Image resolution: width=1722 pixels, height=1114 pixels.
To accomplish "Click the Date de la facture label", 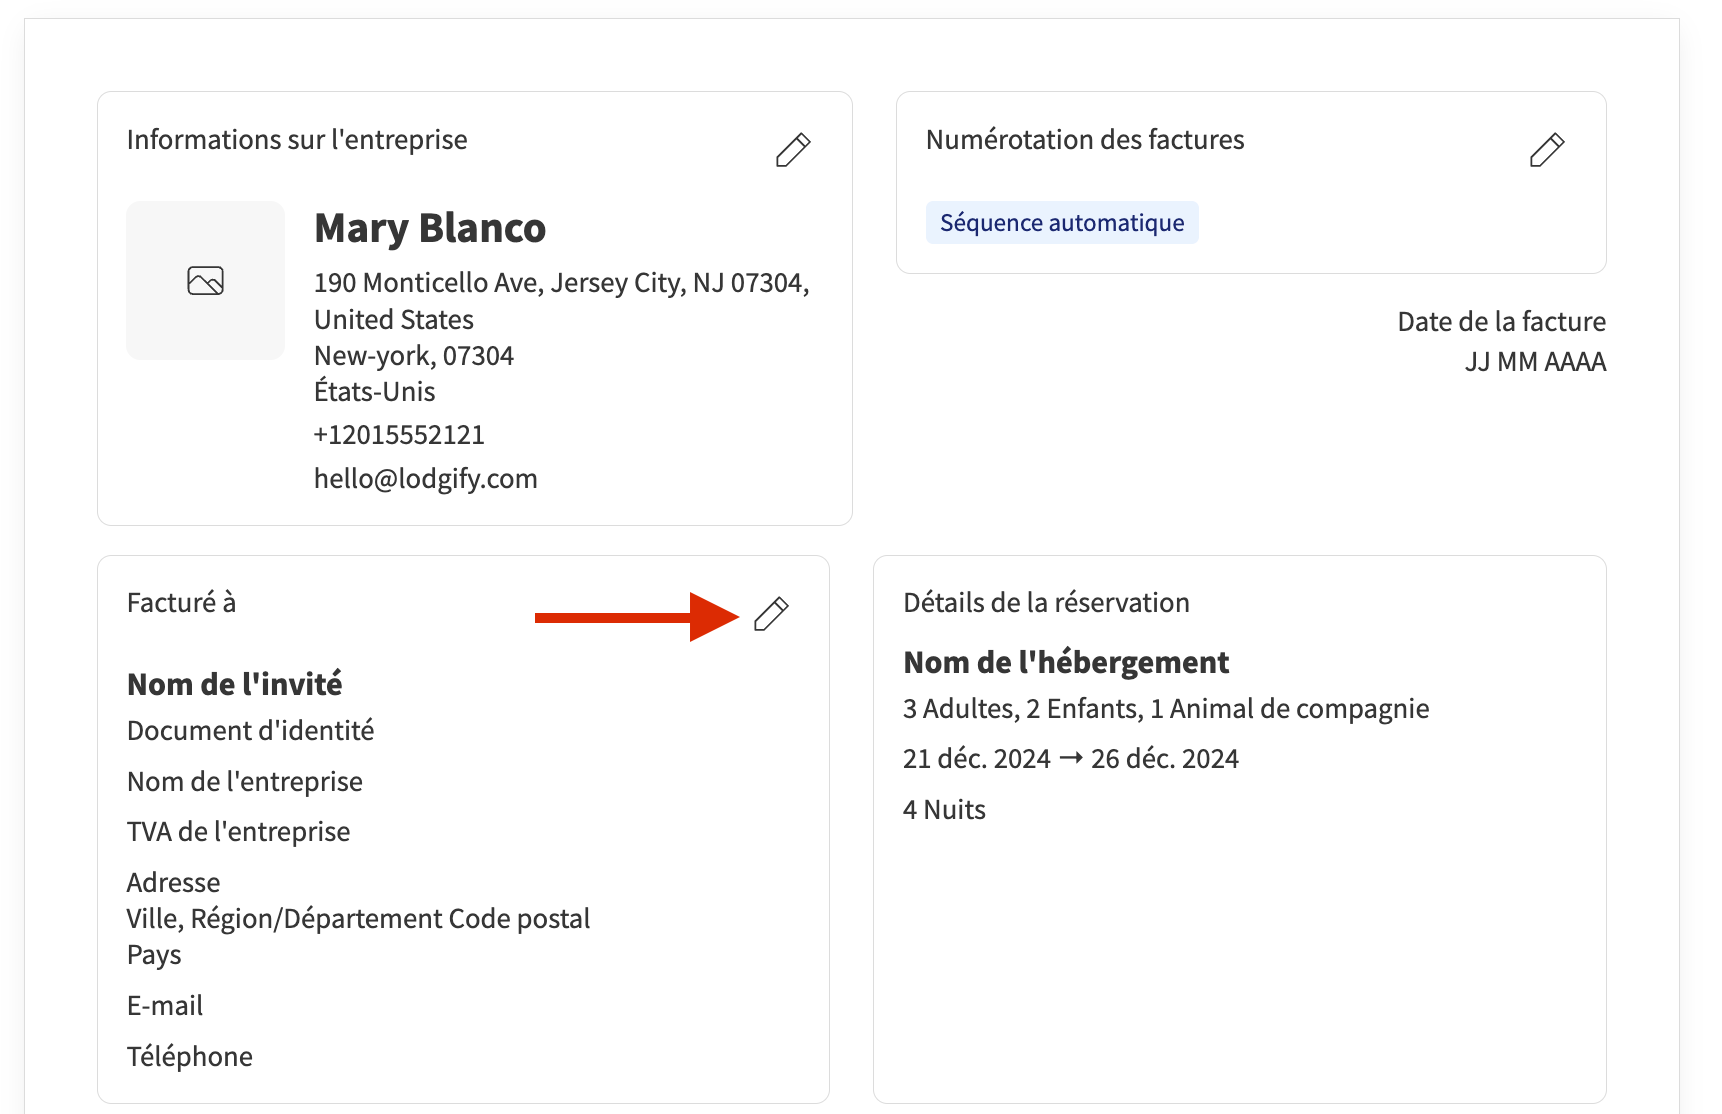I will point(1501,322).
